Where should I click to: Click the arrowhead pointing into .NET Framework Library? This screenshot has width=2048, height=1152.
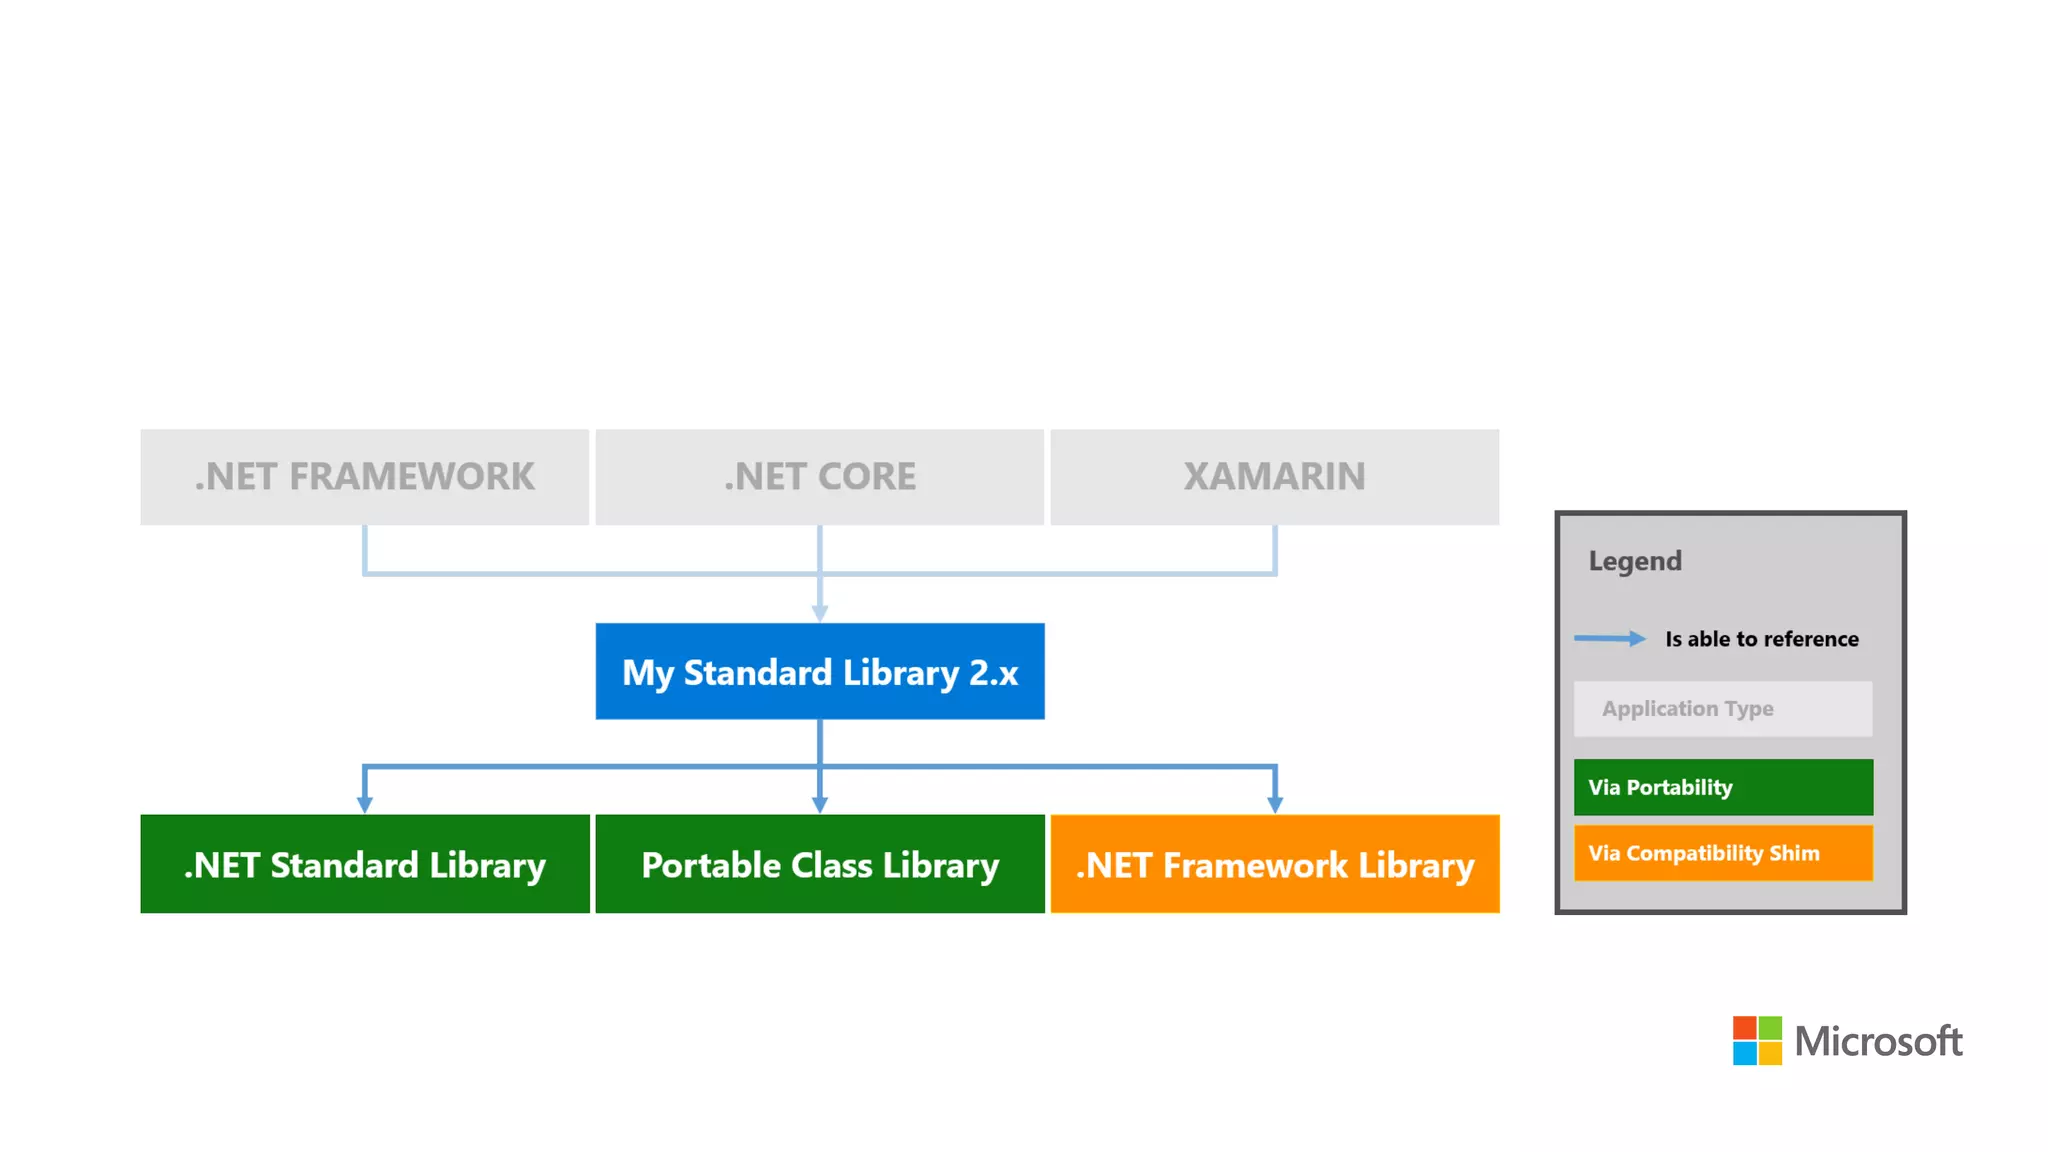coord(1275,805)
